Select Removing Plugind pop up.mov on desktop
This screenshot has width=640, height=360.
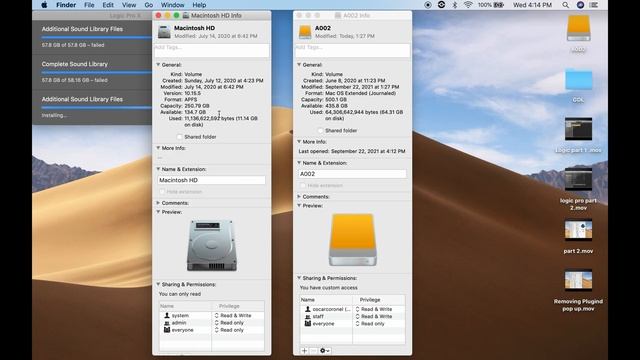tap(578, 280)
